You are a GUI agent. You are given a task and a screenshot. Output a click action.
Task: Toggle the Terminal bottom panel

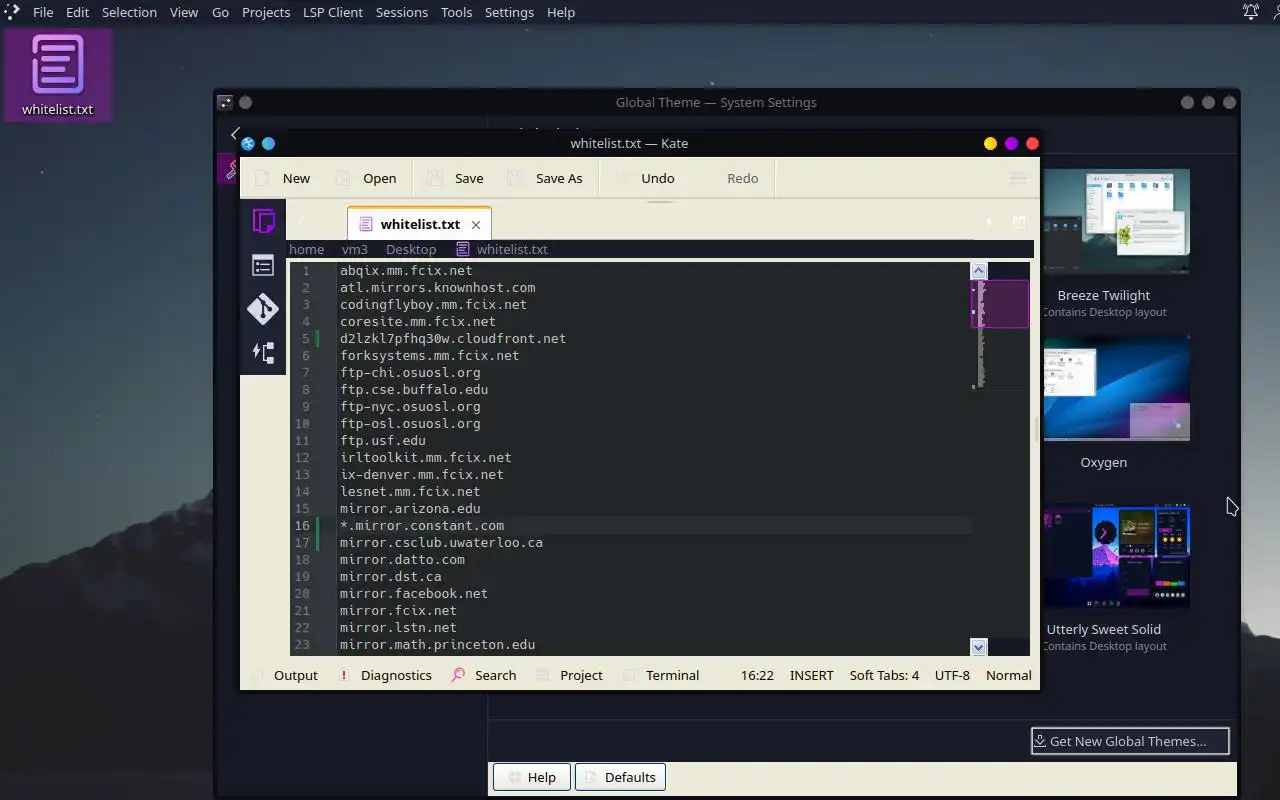(661, 675)
